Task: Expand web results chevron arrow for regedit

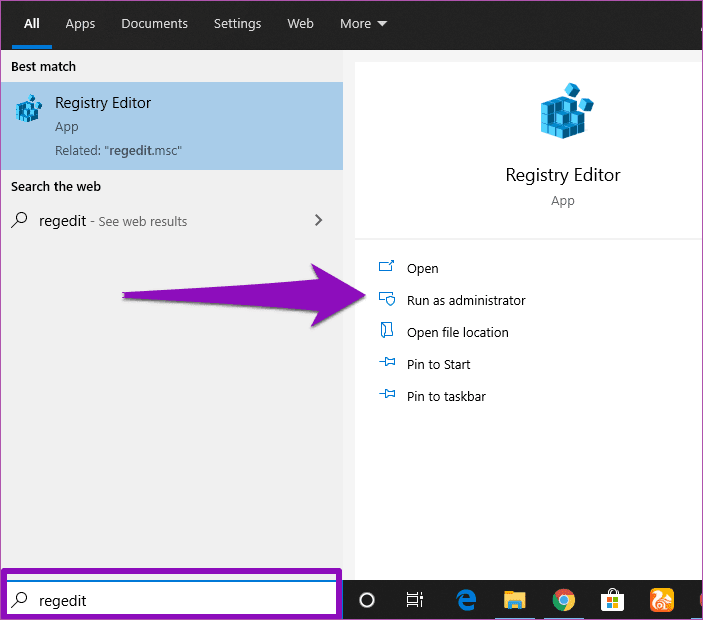Action: [x=318, y=220]
